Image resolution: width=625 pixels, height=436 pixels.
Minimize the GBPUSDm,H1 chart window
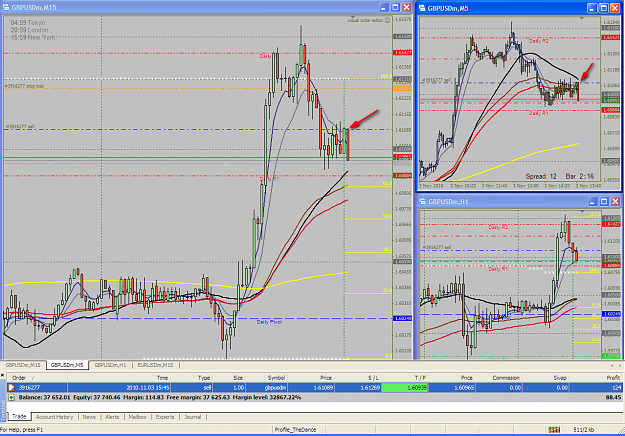point(592,202)
